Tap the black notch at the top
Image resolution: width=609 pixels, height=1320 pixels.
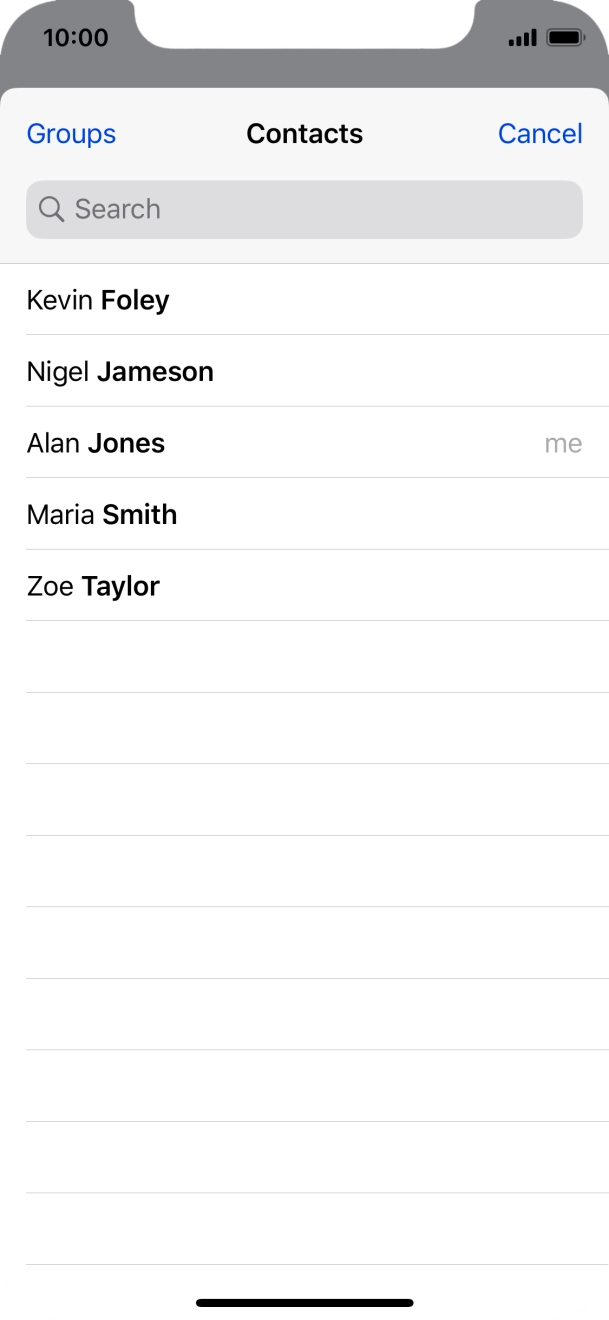pos(304,22)
